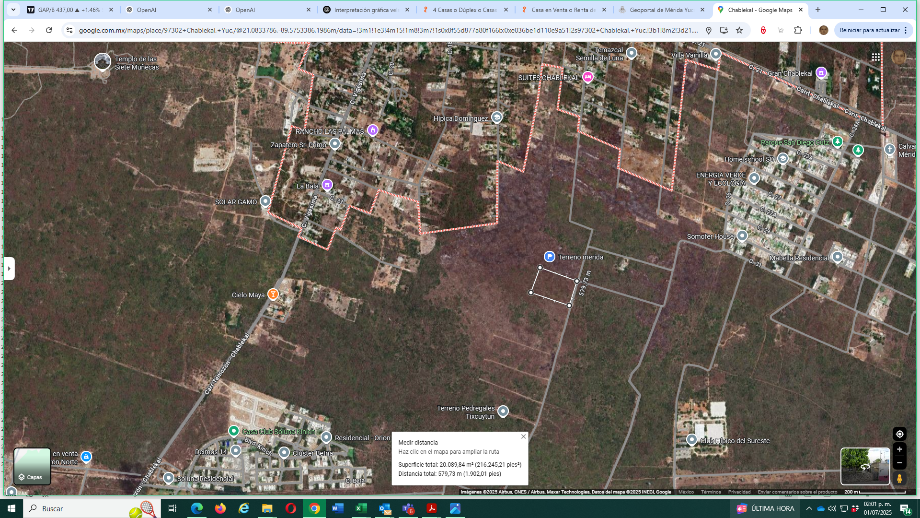The image size is (920, 518).
Task: Select the Street View pegman icon
Action: [899, 478]
